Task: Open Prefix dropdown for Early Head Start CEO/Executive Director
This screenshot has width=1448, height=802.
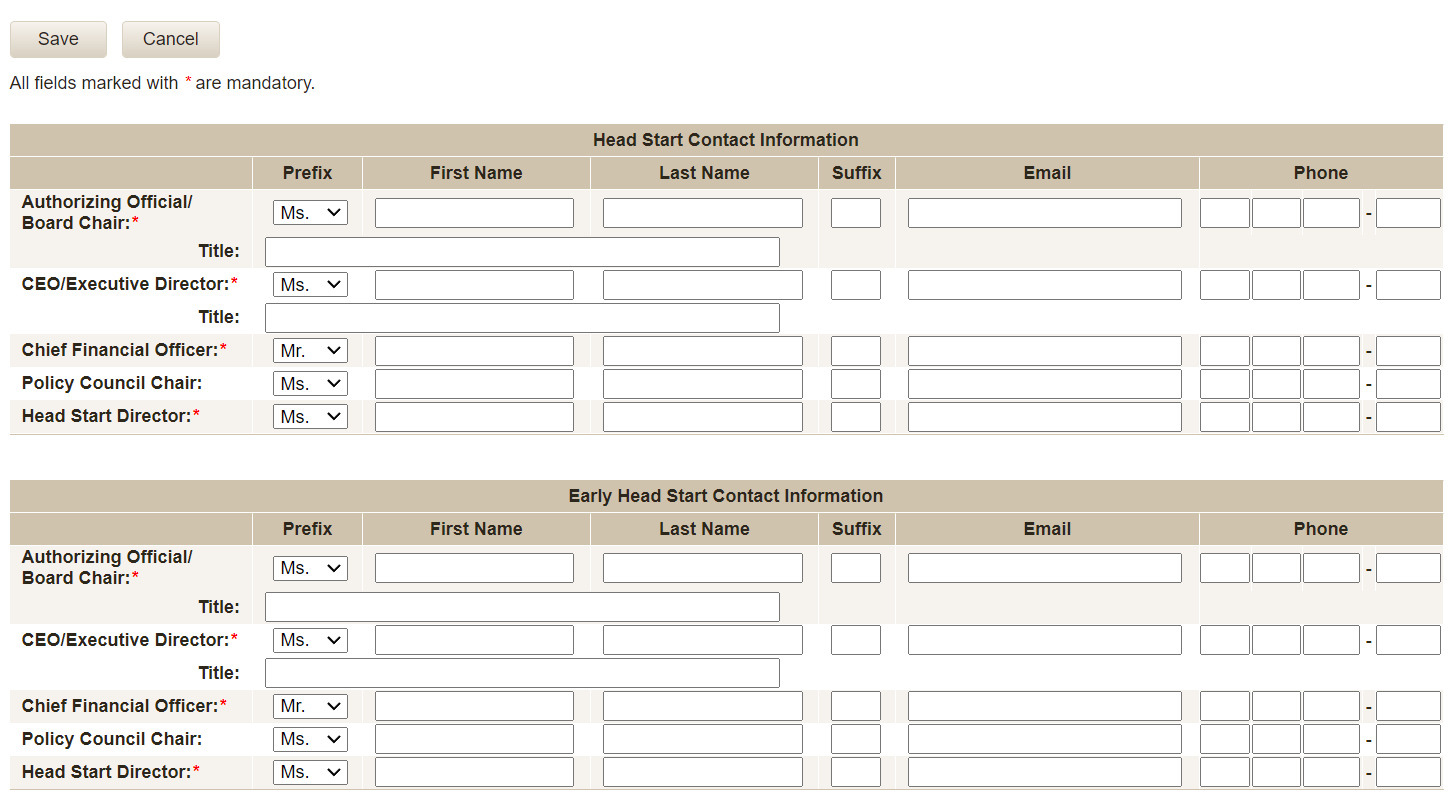Action: pyautogui.click(x=310, y=640)
